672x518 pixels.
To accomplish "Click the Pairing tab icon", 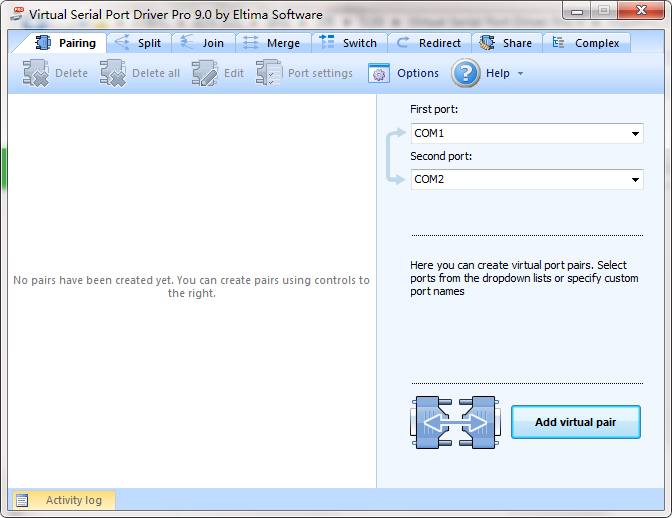I will click(x=43, y=43).
